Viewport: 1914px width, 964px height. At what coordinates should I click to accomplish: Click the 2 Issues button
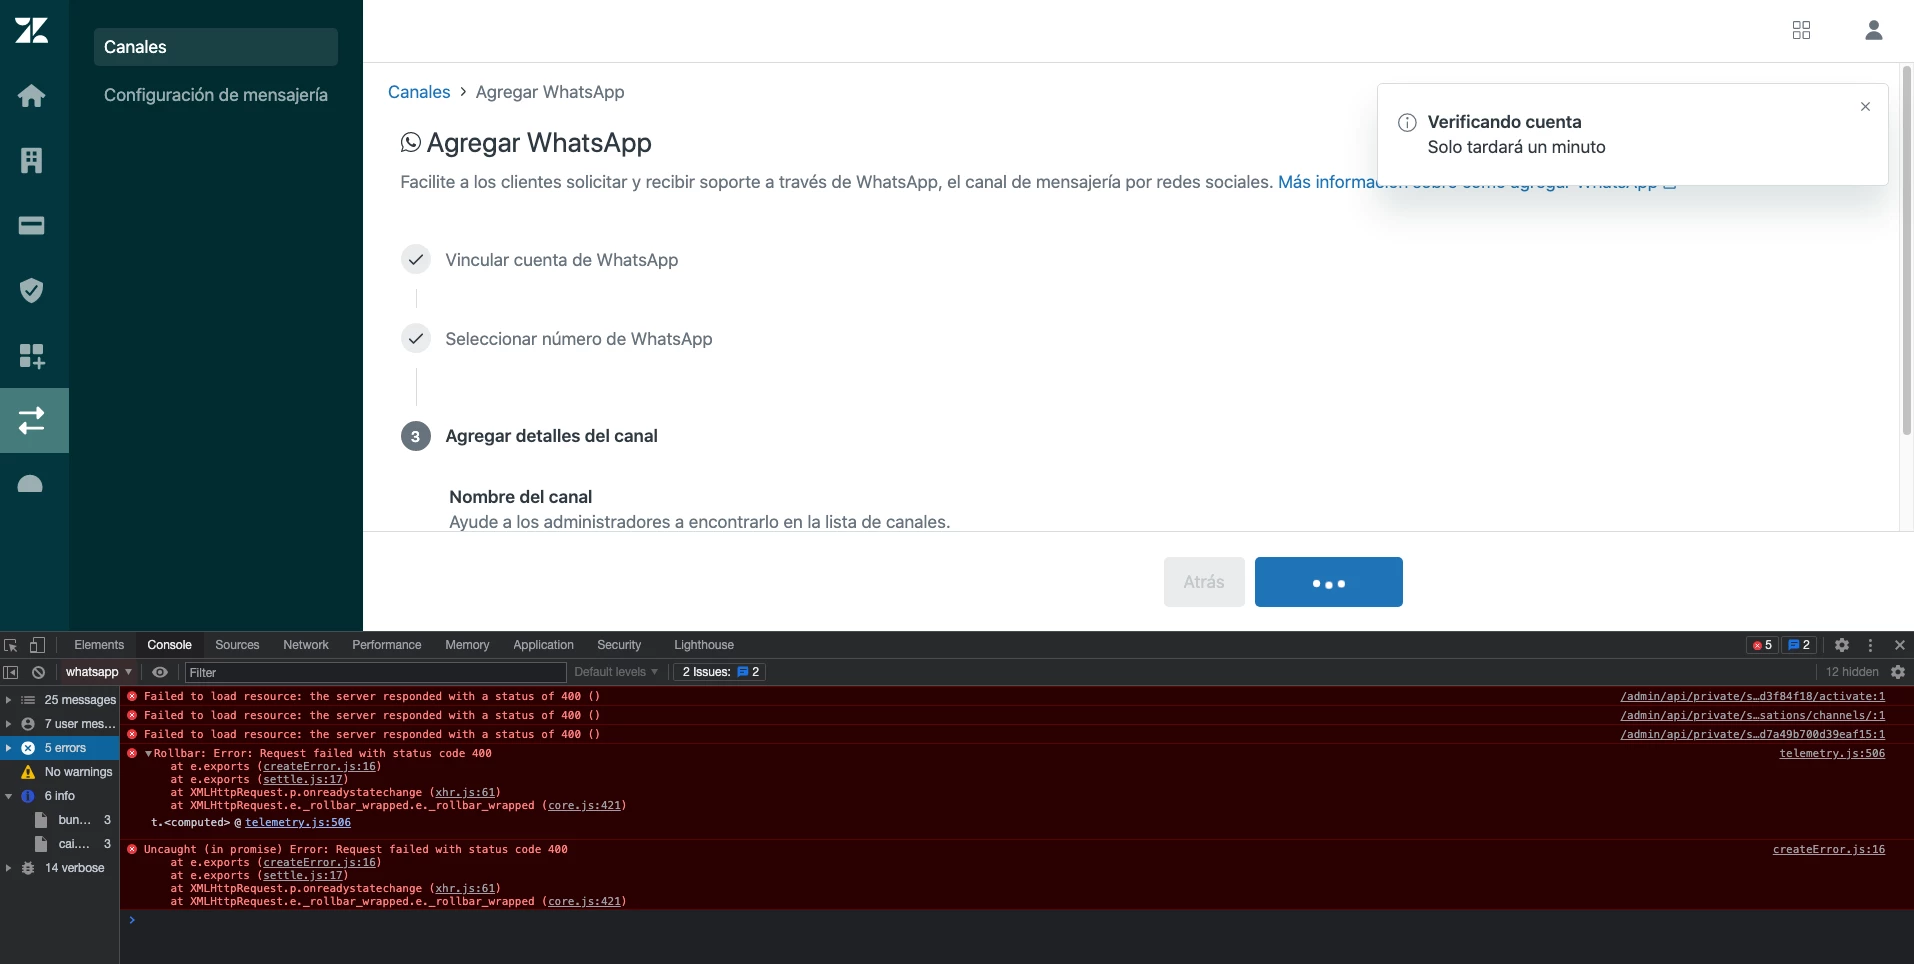(720, 672)
